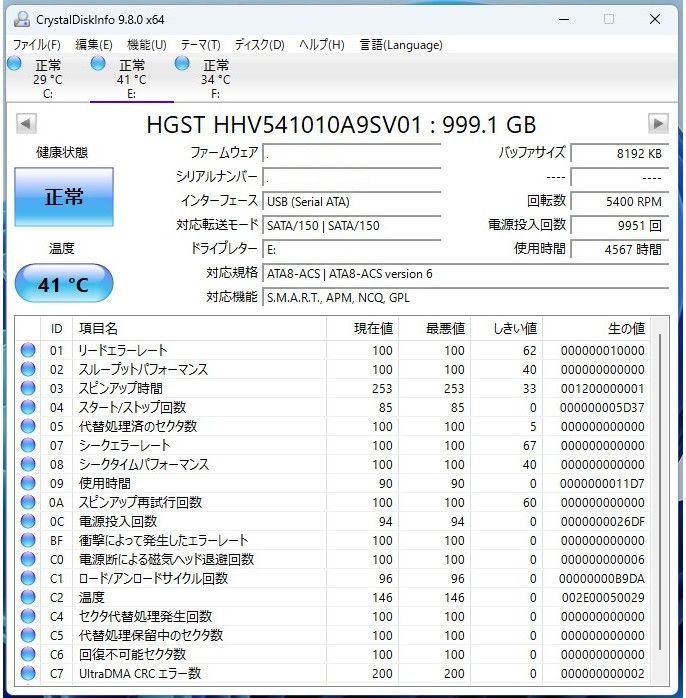
Task: Click status orb for ID C0 磁気ヘッド退避回数
Action: pyautogui.click(x=28, y=559)
